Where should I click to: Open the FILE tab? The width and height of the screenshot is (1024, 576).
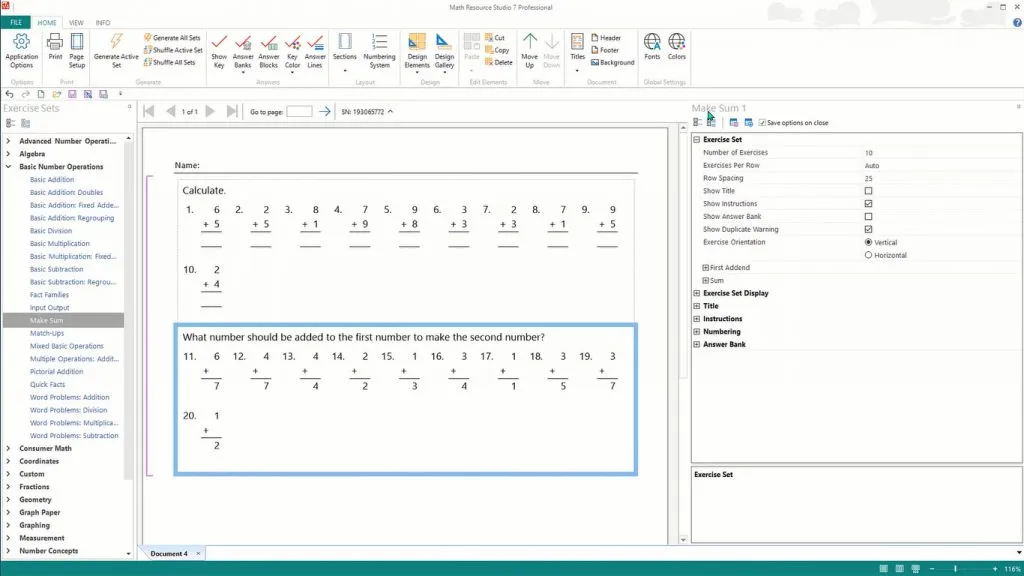pos(16,22)
